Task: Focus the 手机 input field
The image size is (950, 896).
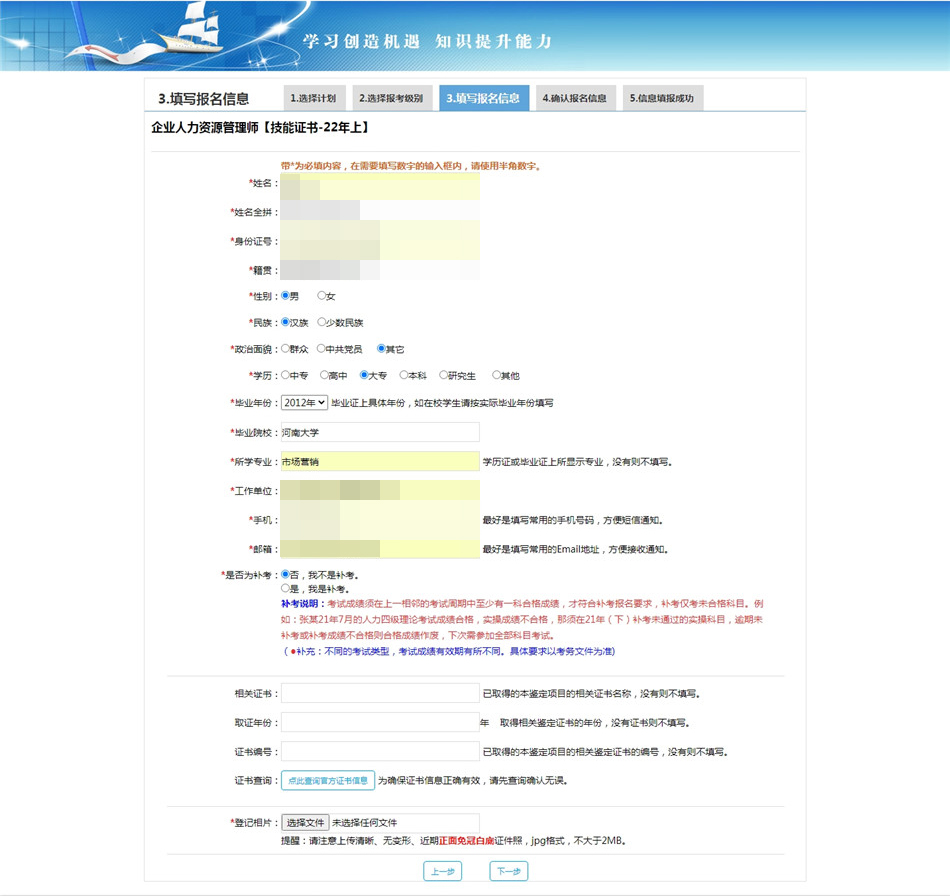Action: pos(380,519)
